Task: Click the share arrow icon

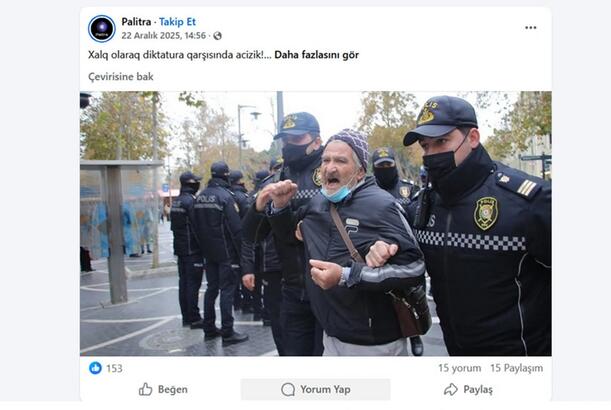Action: (450, 389)
